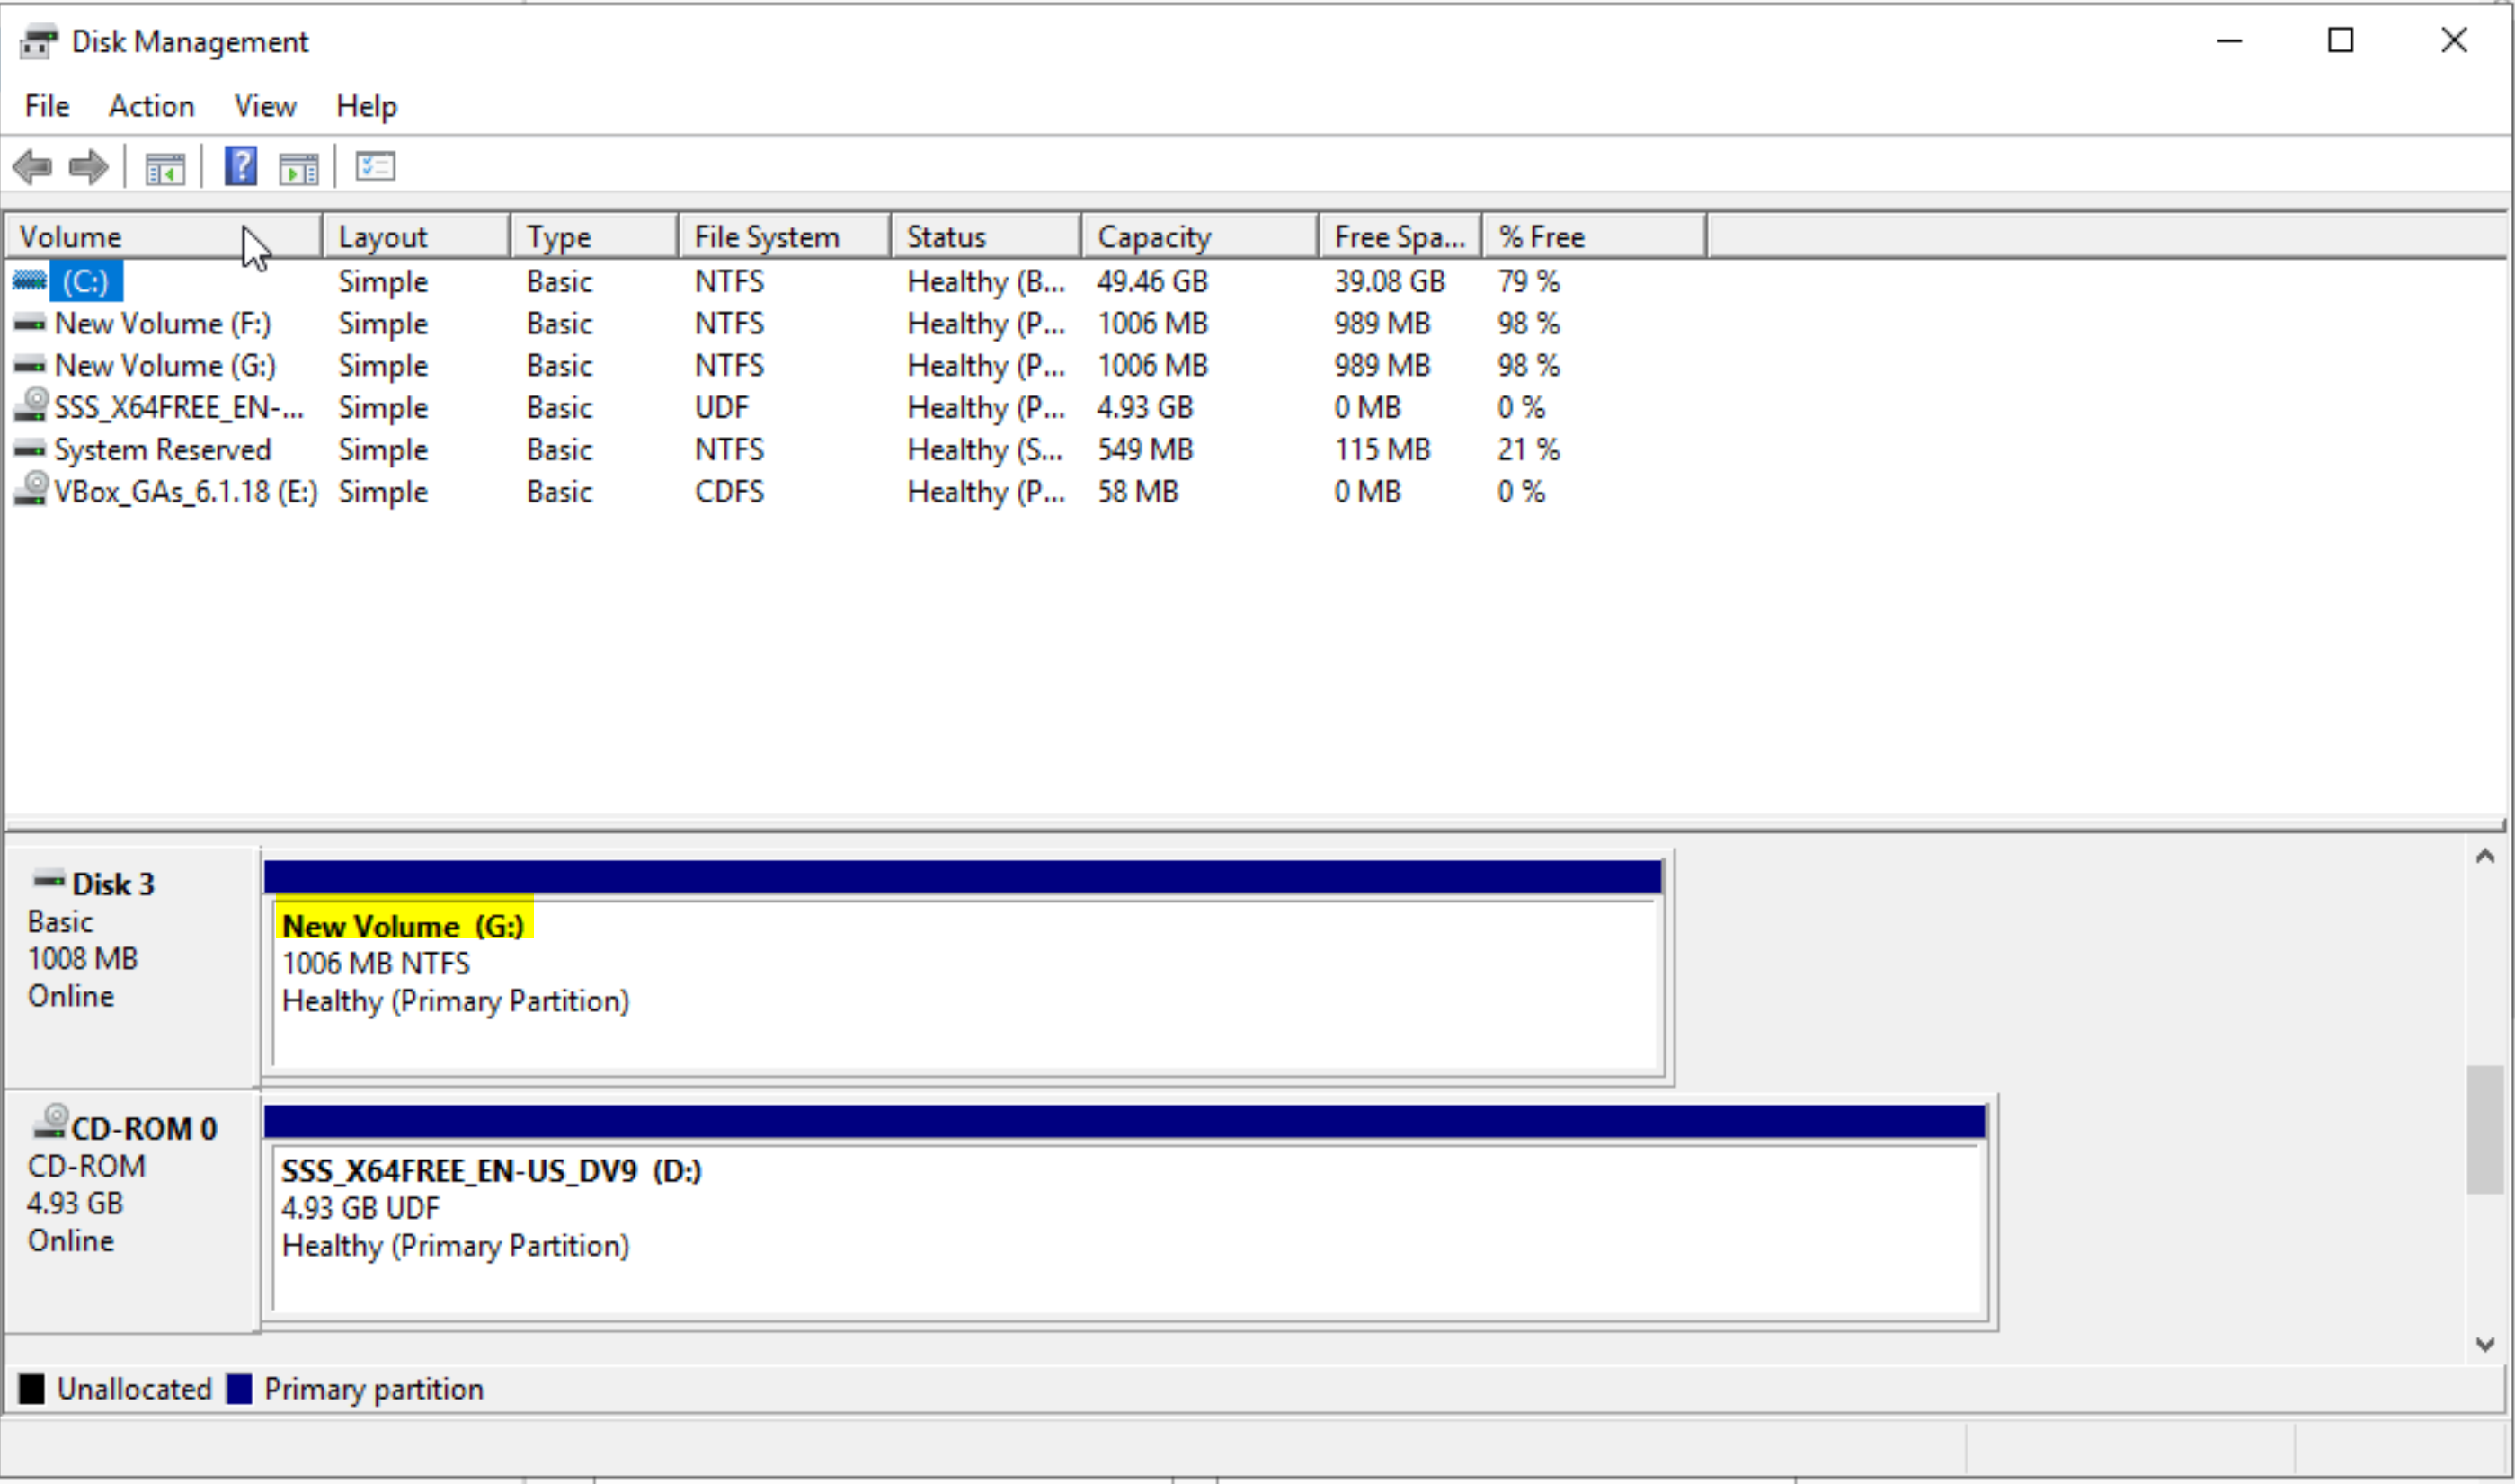The width and height of the screenshot is (2515, 1484).
Task: Click the 79 % free cell
Action: [1528, 281]
